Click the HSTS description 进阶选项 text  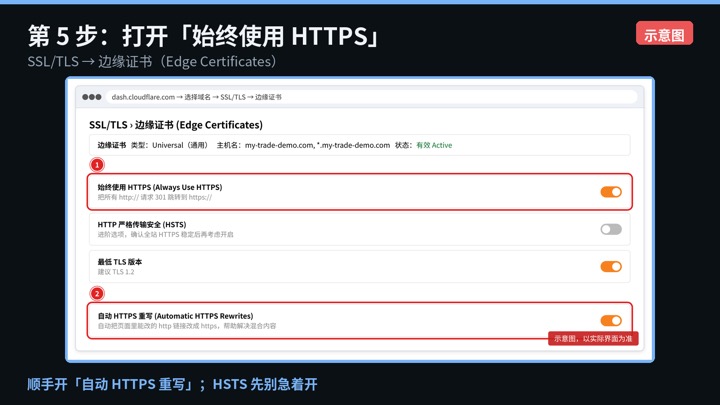tap(165, 235)
